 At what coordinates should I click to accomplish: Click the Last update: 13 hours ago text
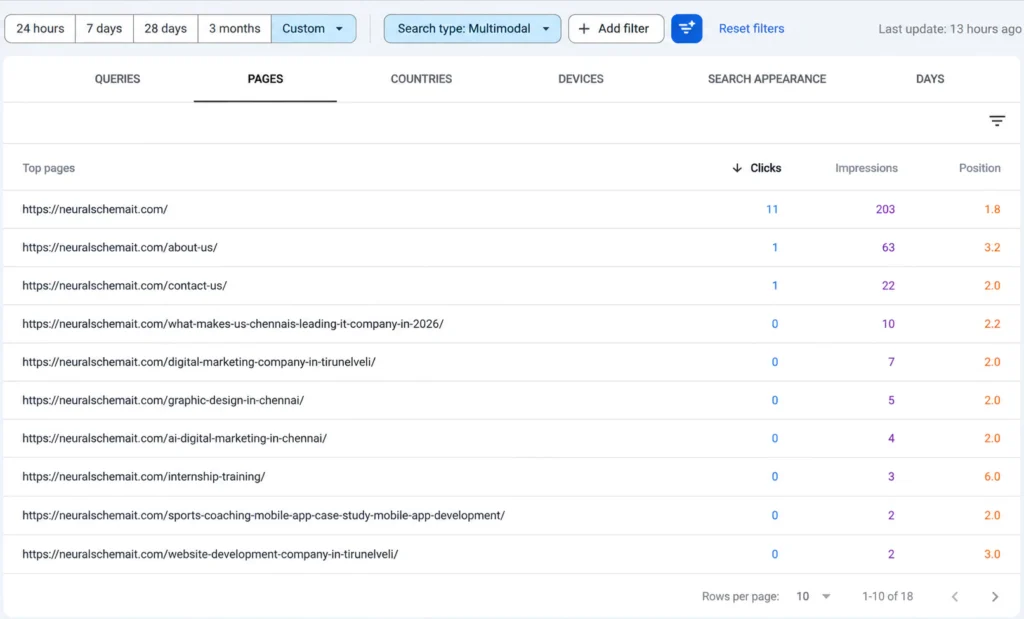pyautogui.click(x=949, y=29)
